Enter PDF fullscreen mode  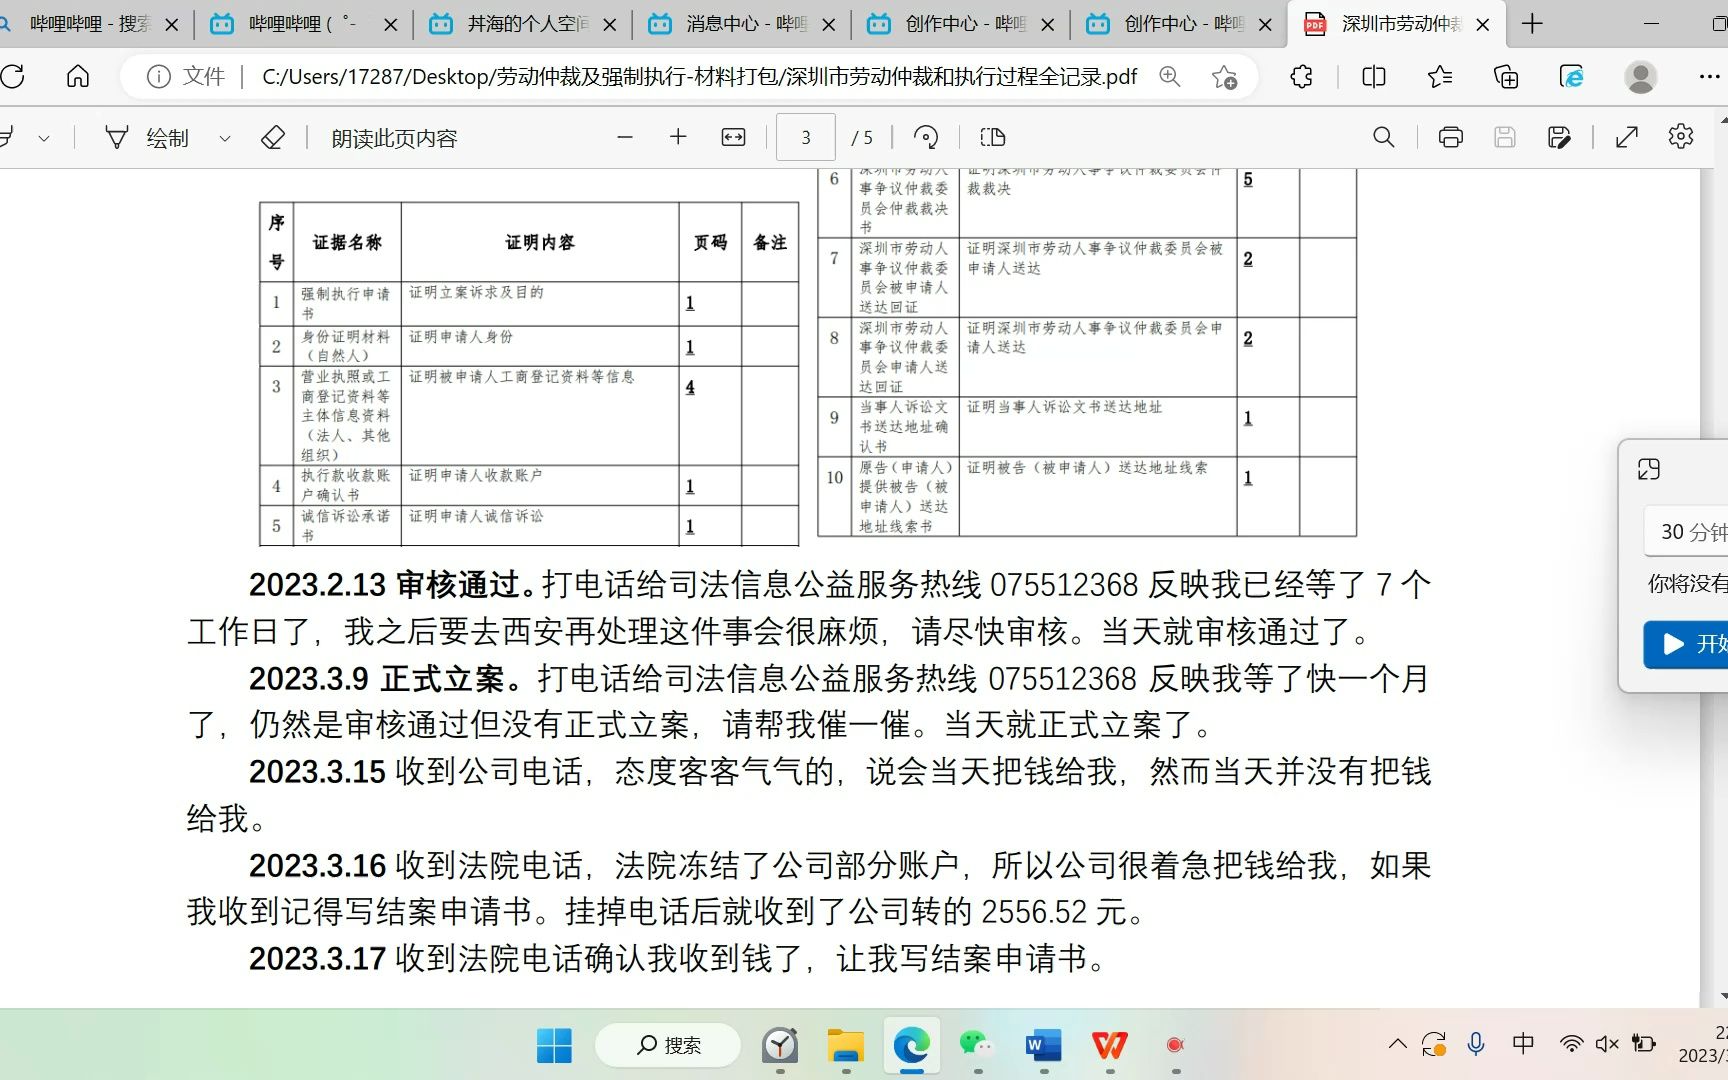[x=1627, y=138]
